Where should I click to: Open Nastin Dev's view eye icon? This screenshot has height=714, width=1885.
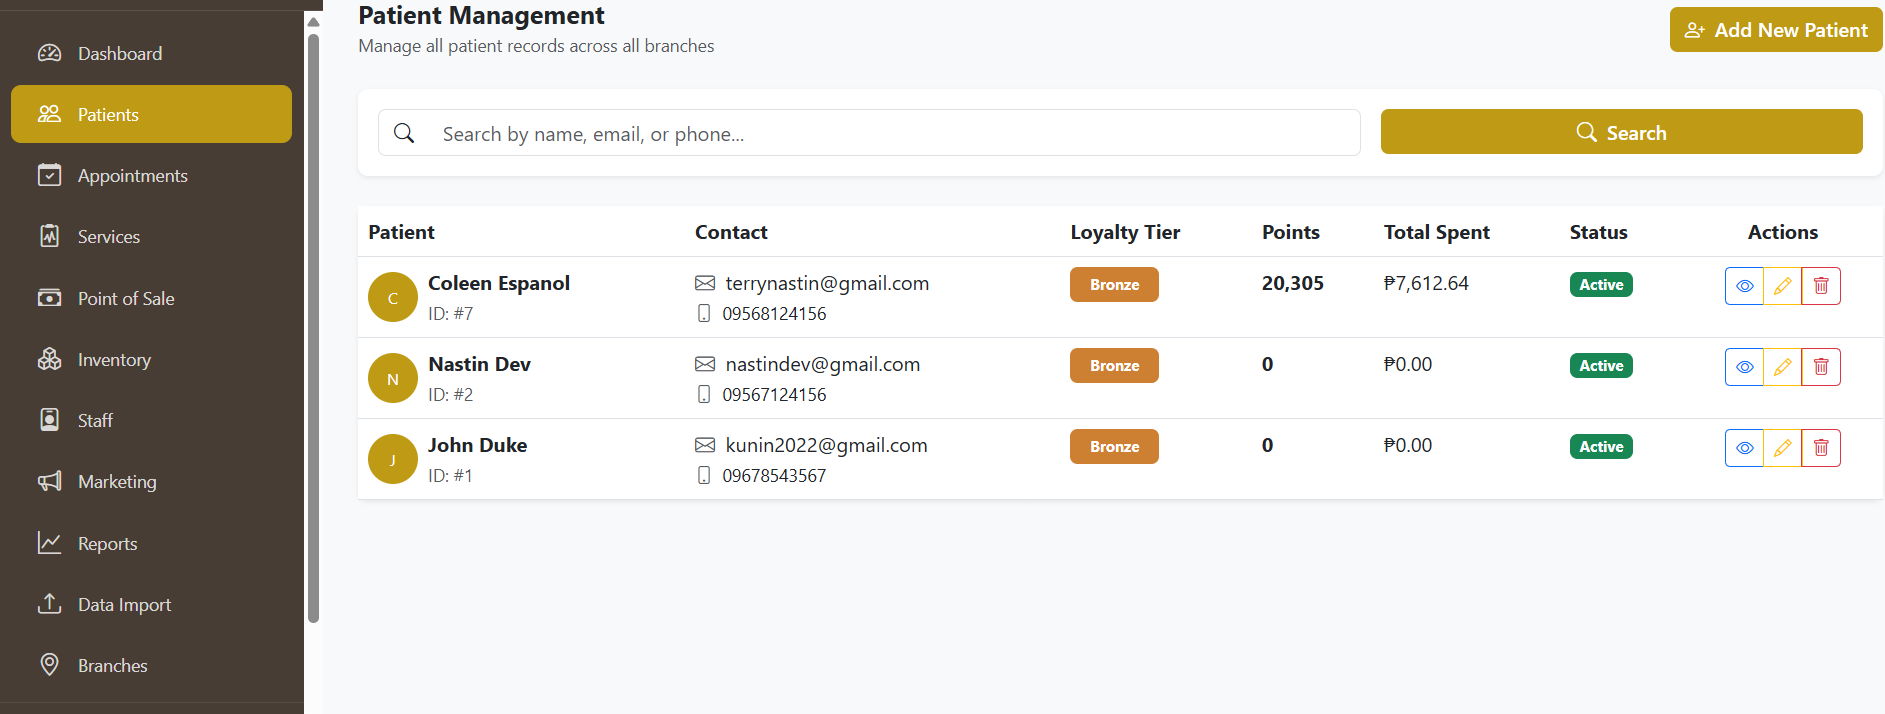tap(1744, 367)
